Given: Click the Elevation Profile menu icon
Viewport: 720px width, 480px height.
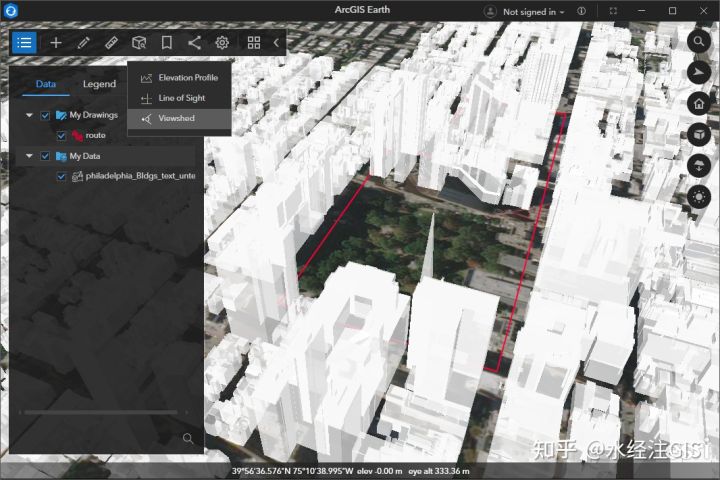Looking at the screenshot, I should (146, 78).
